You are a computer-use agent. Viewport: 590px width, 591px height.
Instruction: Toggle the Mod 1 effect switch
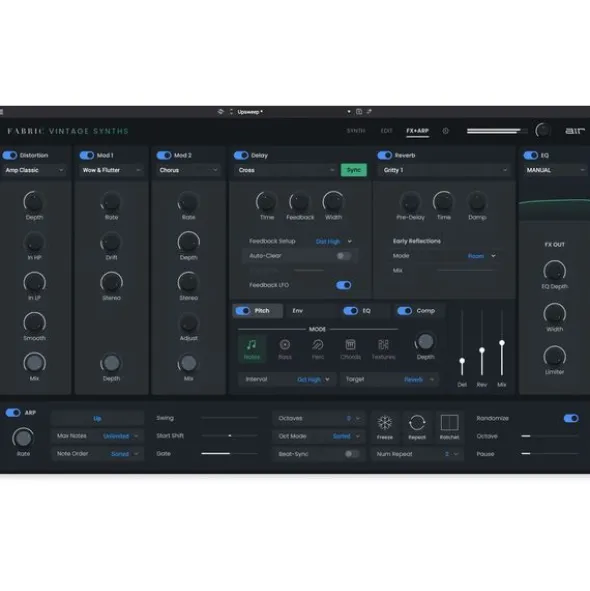point(87,155)
